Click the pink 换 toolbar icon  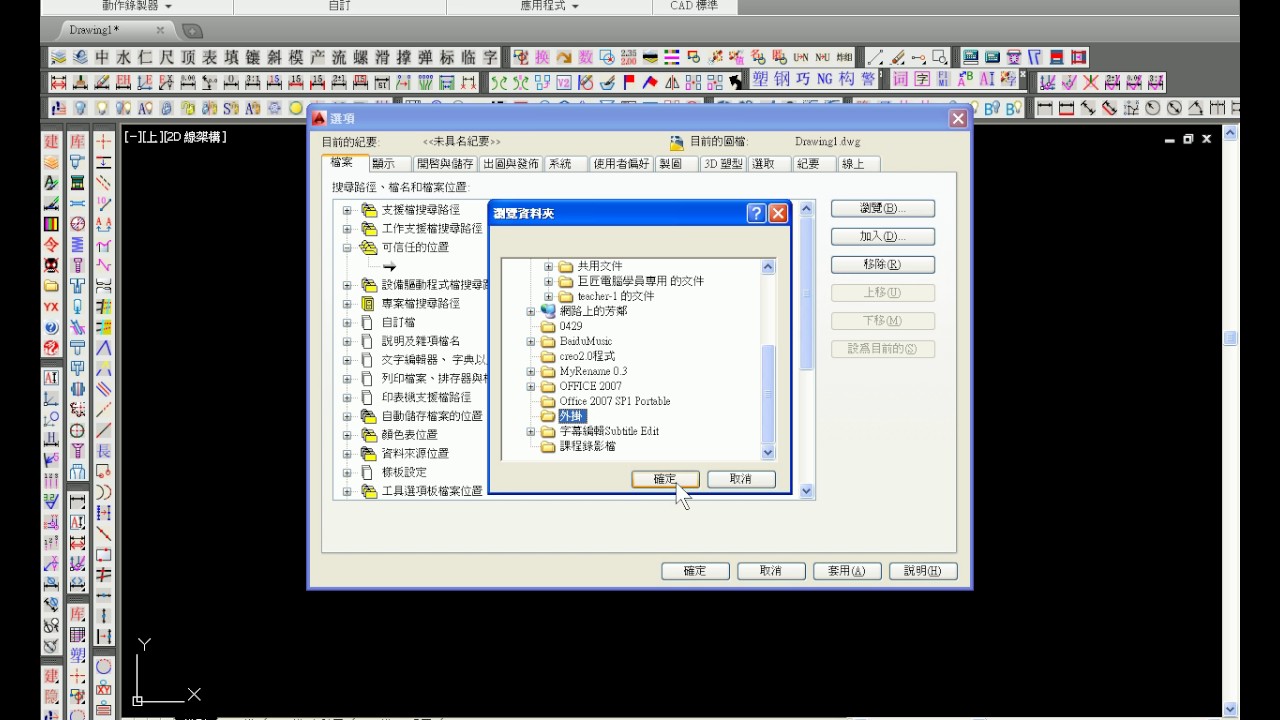542,57
